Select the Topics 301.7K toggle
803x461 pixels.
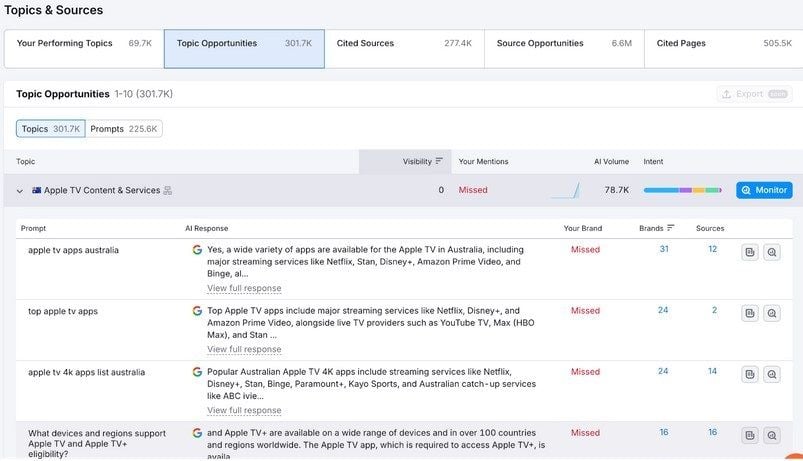pyautogui.click(x=51, y=129)
